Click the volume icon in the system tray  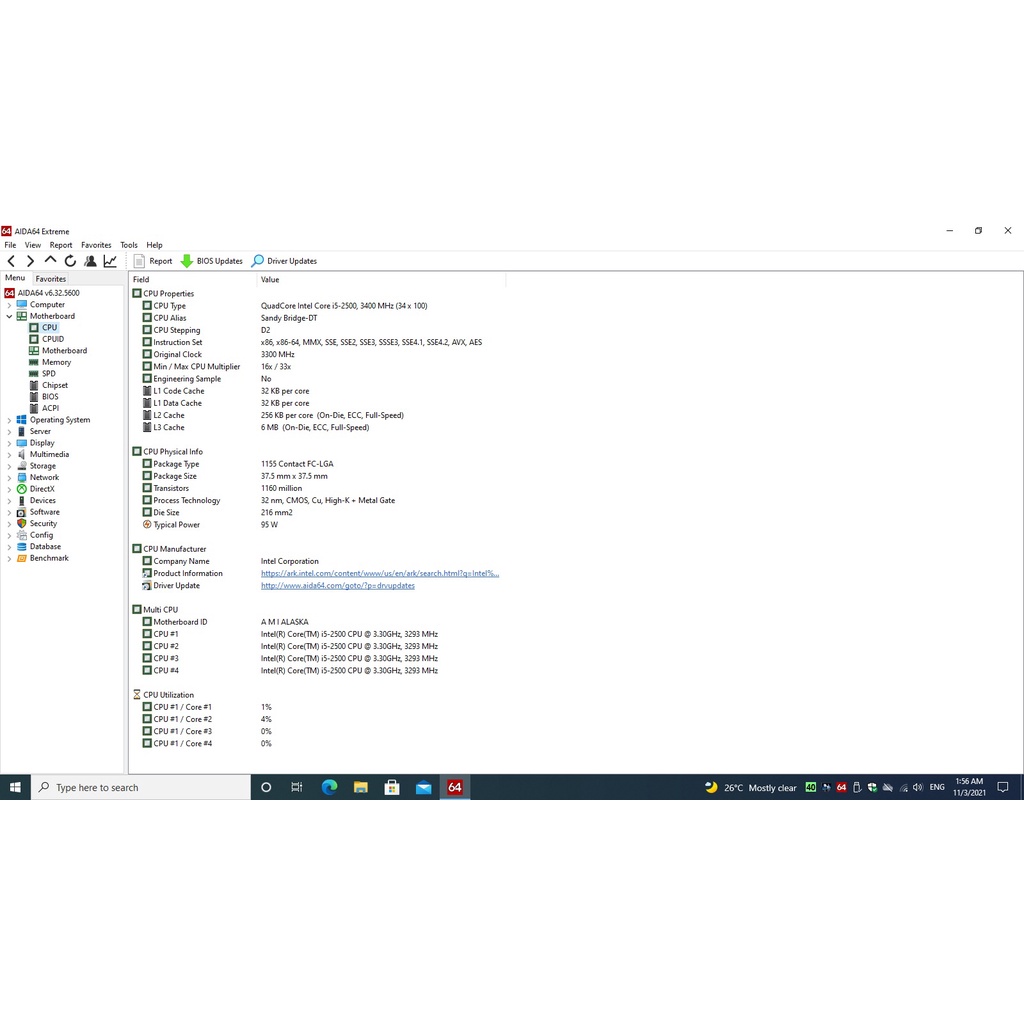click(918, 788)
